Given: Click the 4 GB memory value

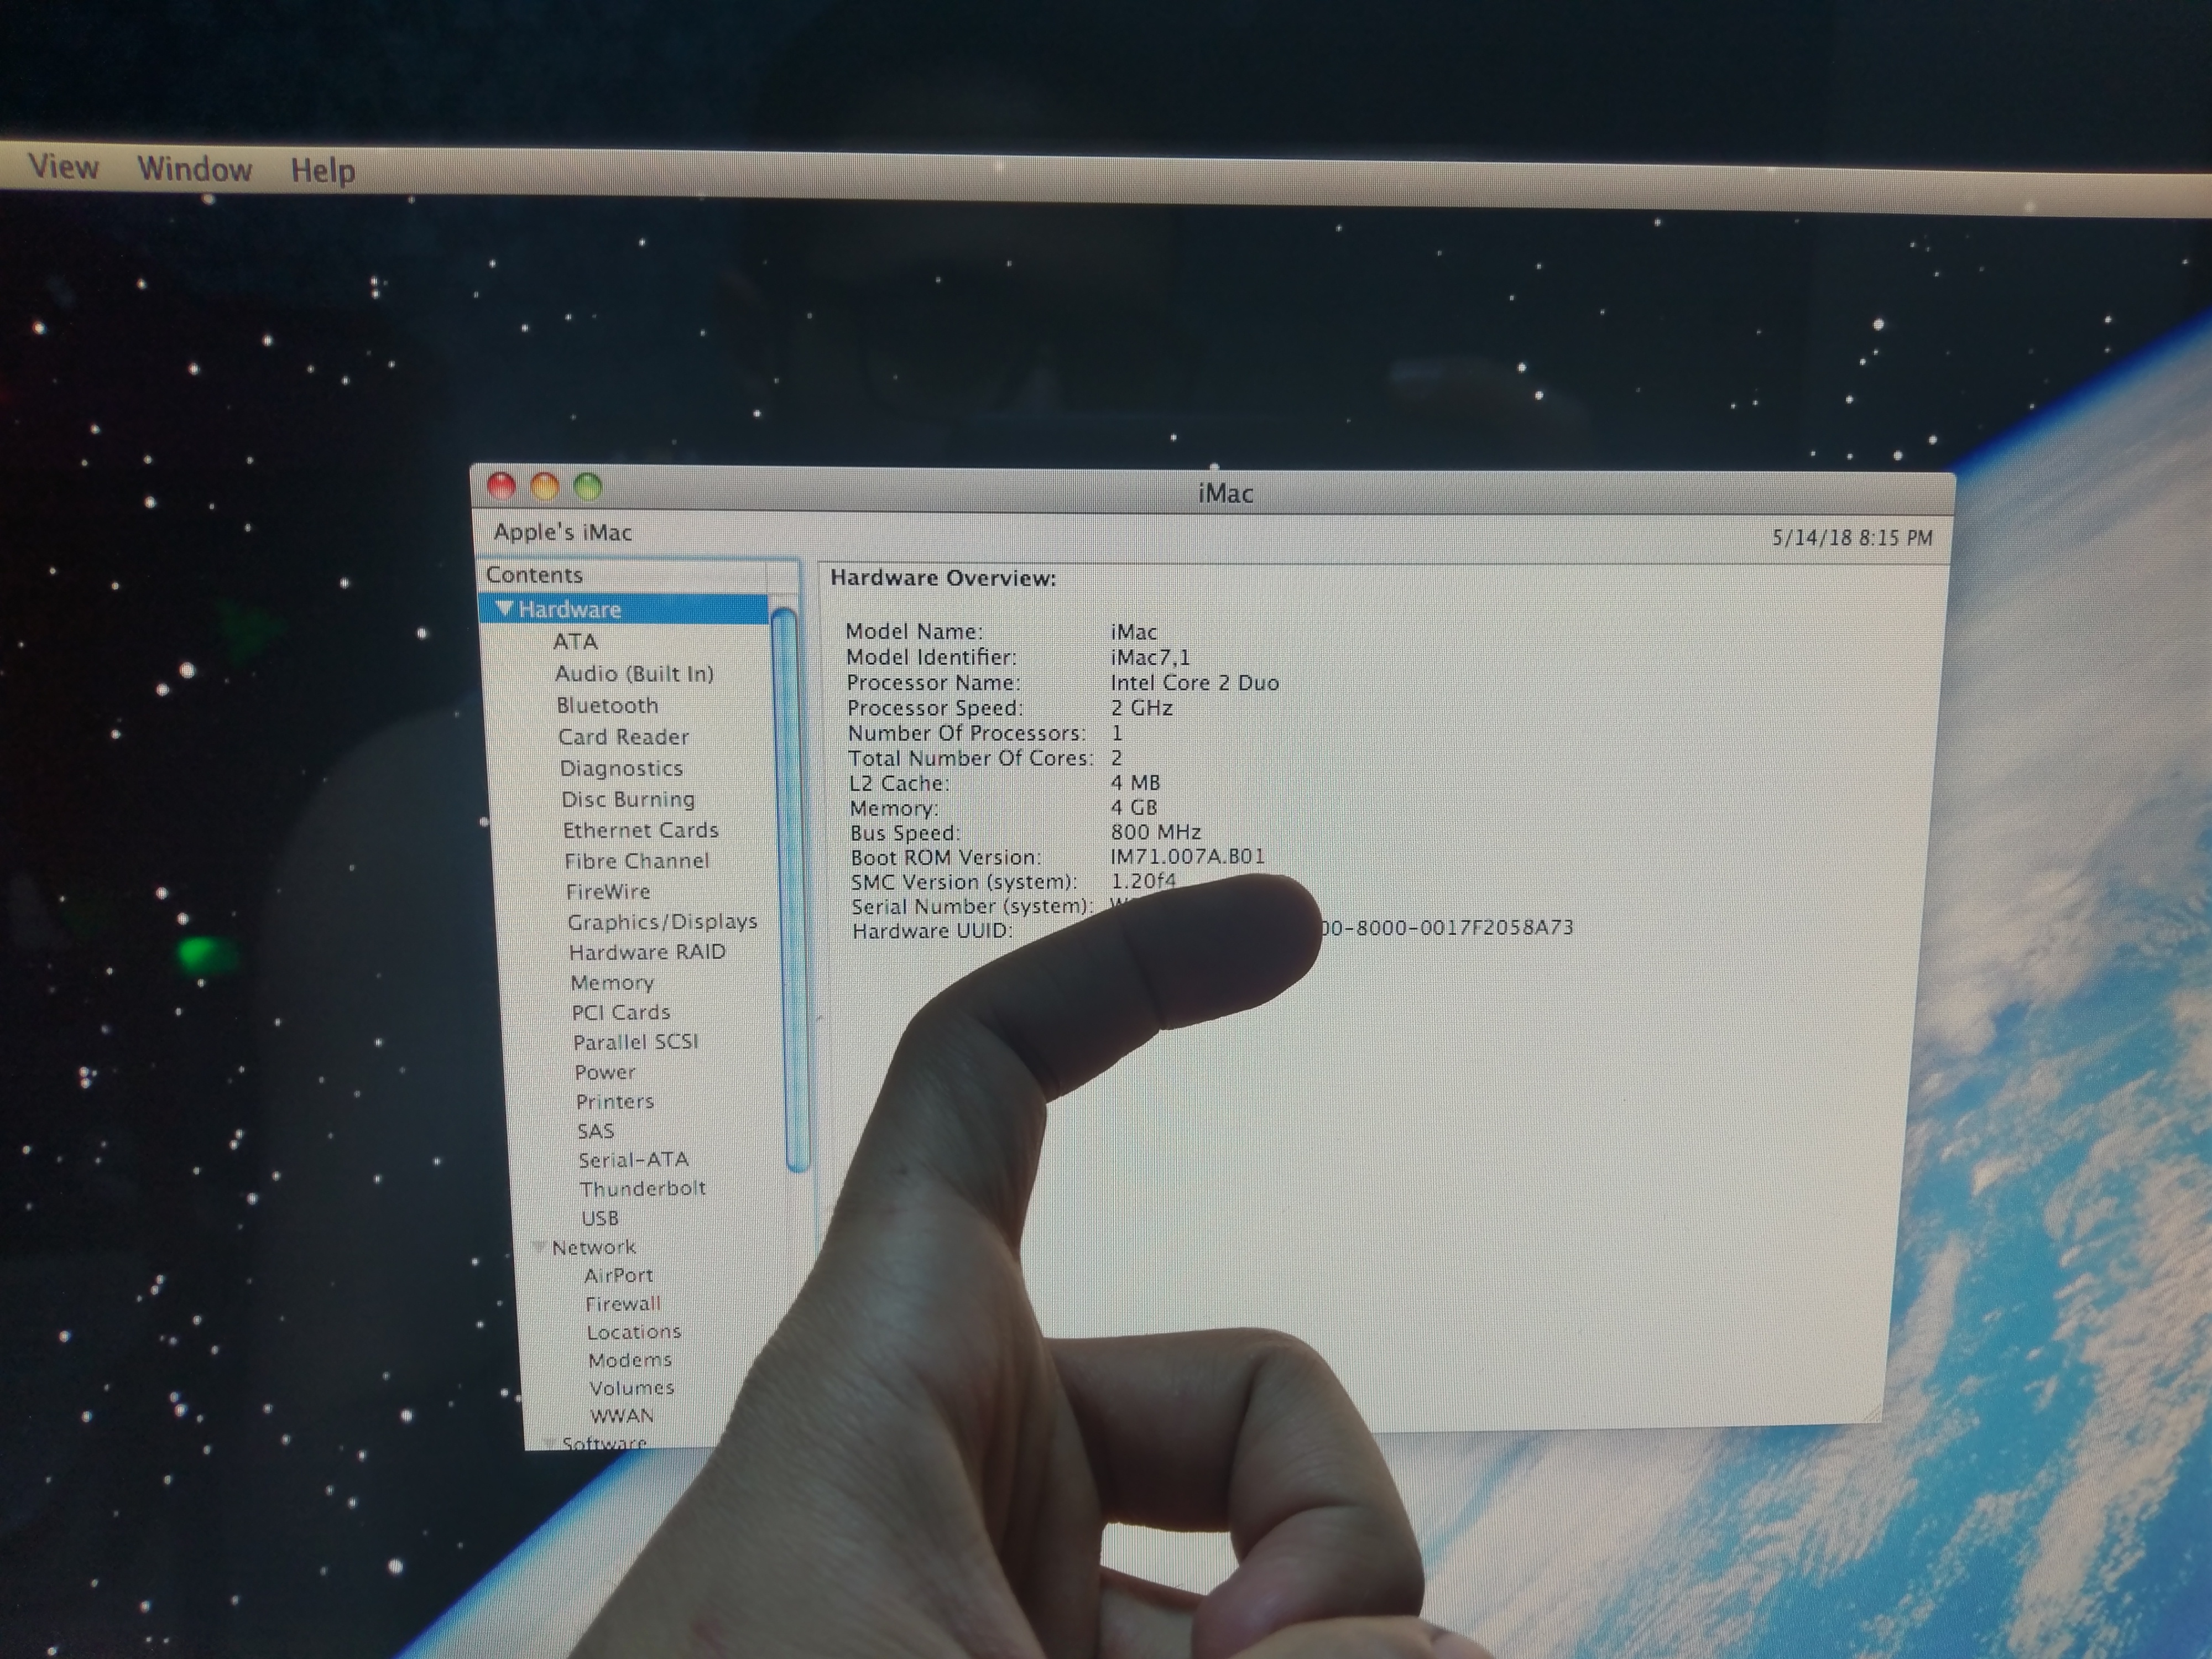Looking at the screenshot, I should [1133, 807].
